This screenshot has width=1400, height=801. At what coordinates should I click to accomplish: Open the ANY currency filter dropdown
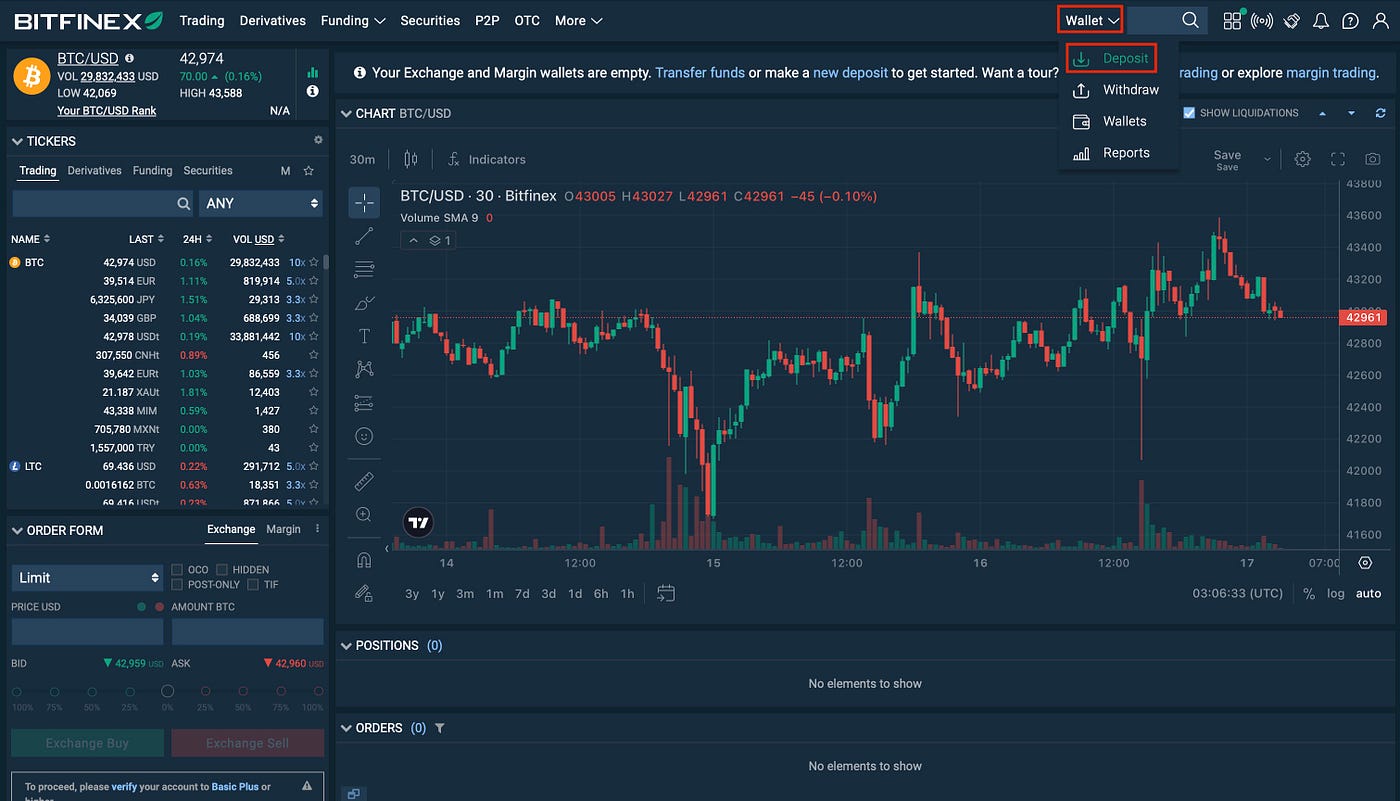pos(261,203)
